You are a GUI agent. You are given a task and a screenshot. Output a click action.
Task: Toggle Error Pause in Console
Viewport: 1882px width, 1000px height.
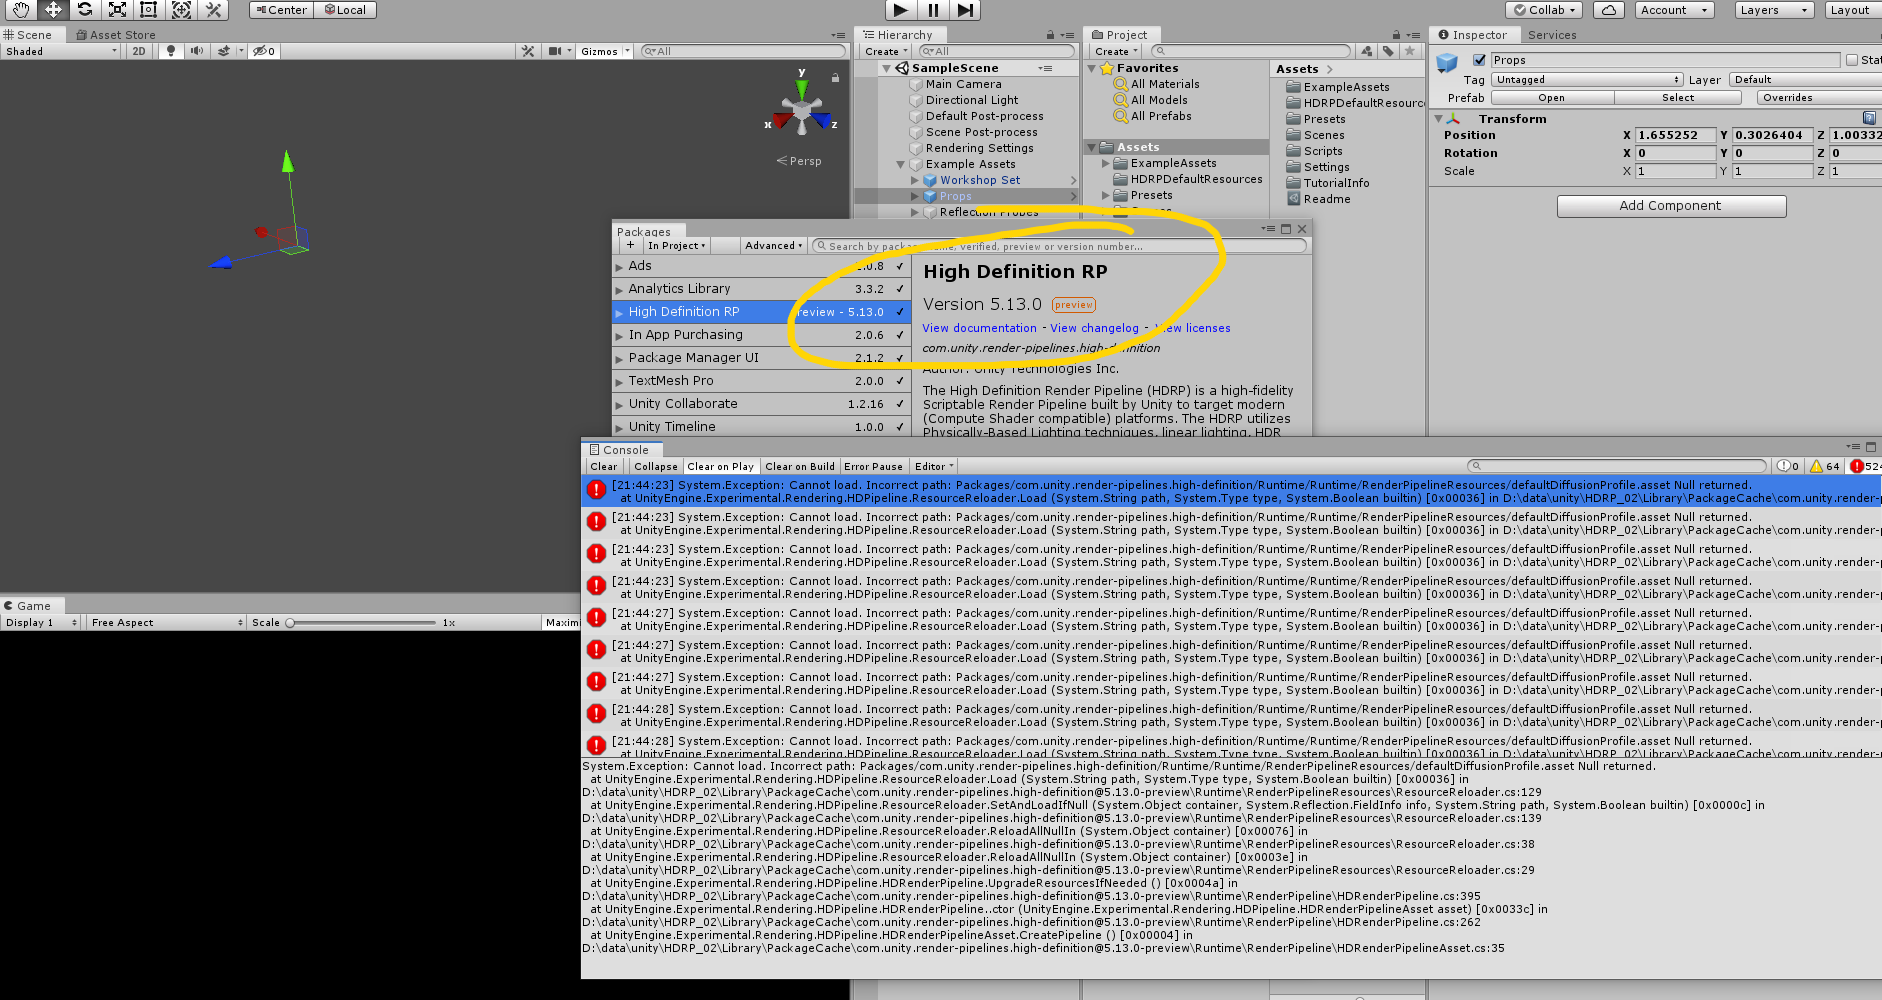click(x=873, y=466)
